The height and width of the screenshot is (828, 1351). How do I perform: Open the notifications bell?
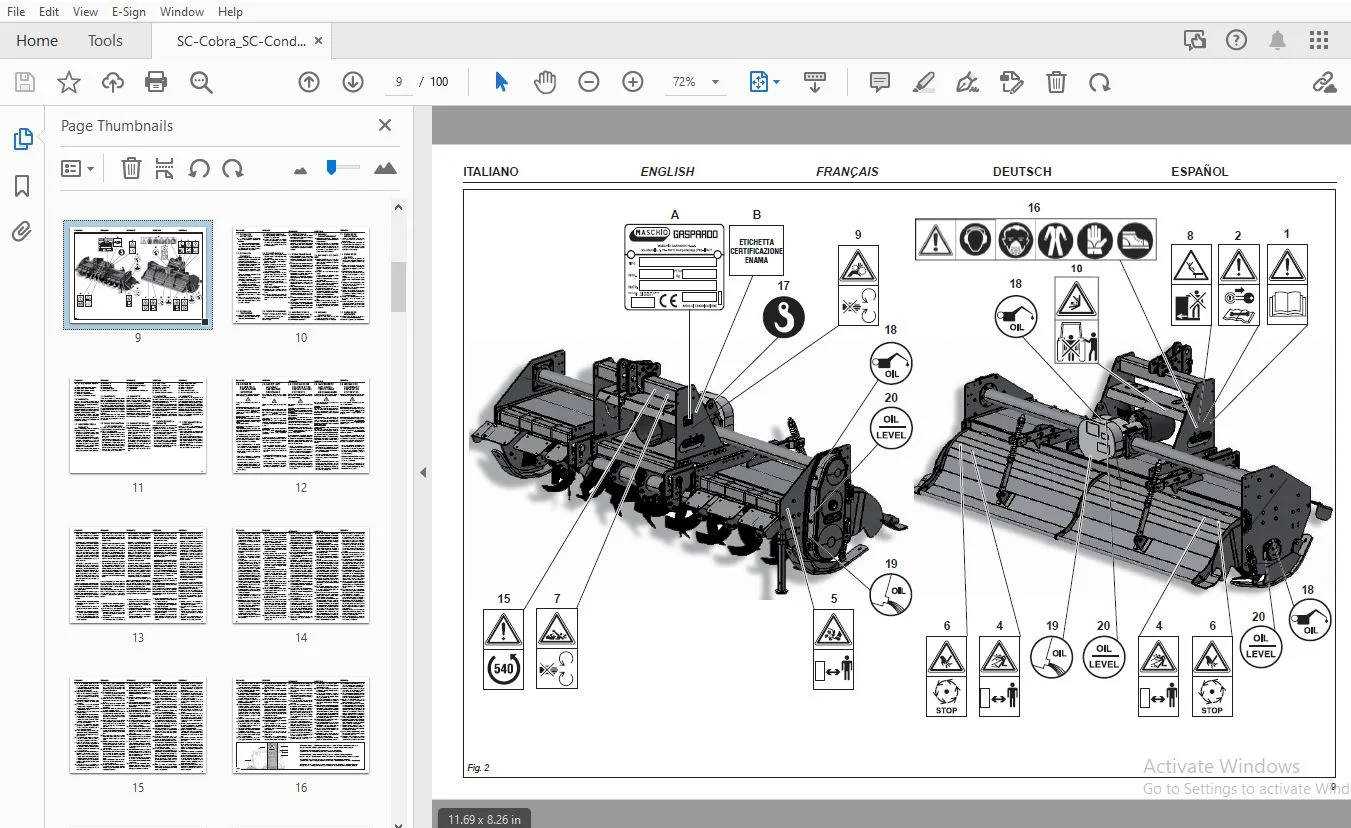point(1278,40)
